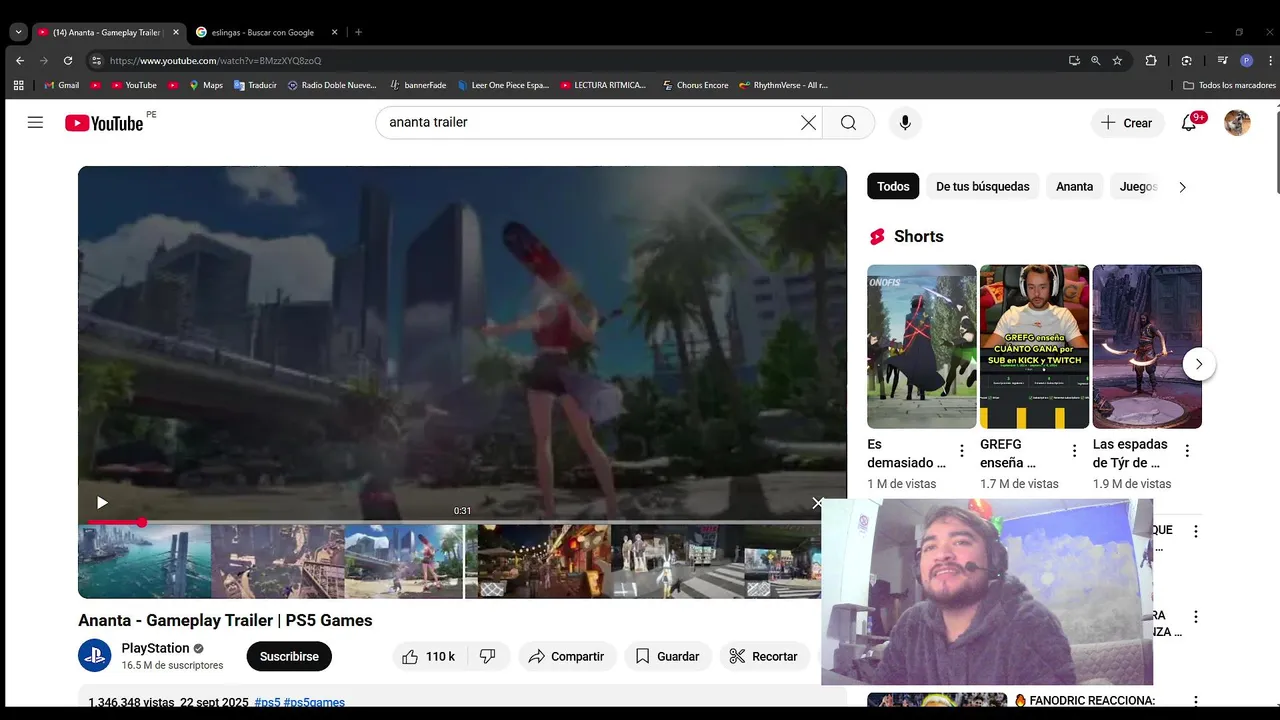Open the #ps5games hashtag link
This screenshot has width=1280, height=720.
[314, 702]
